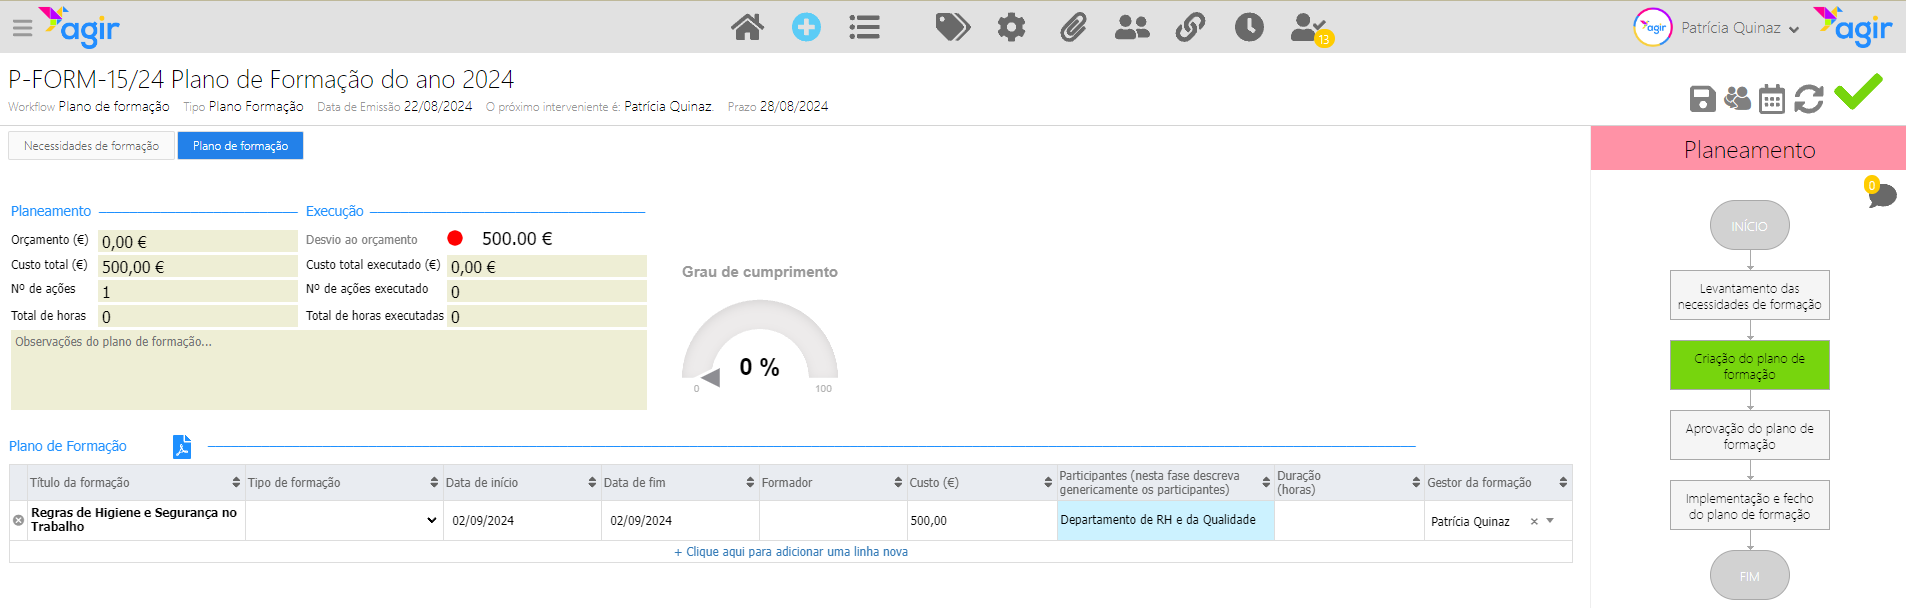1906x608 pixels.
Task: Sort by Data de início column
Action: click(592, 482)
